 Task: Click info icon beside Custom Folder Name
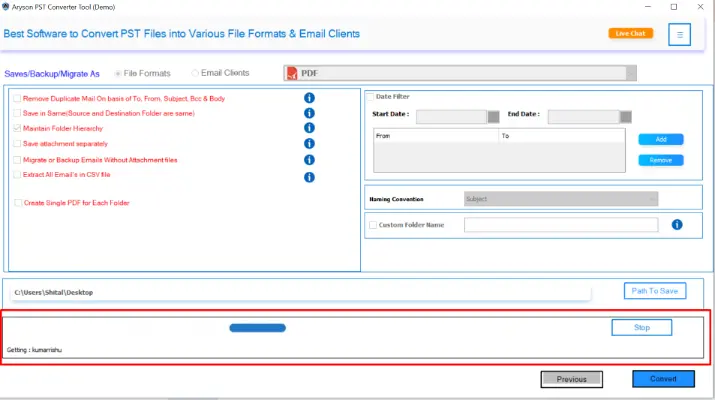(x=677, y=224)
